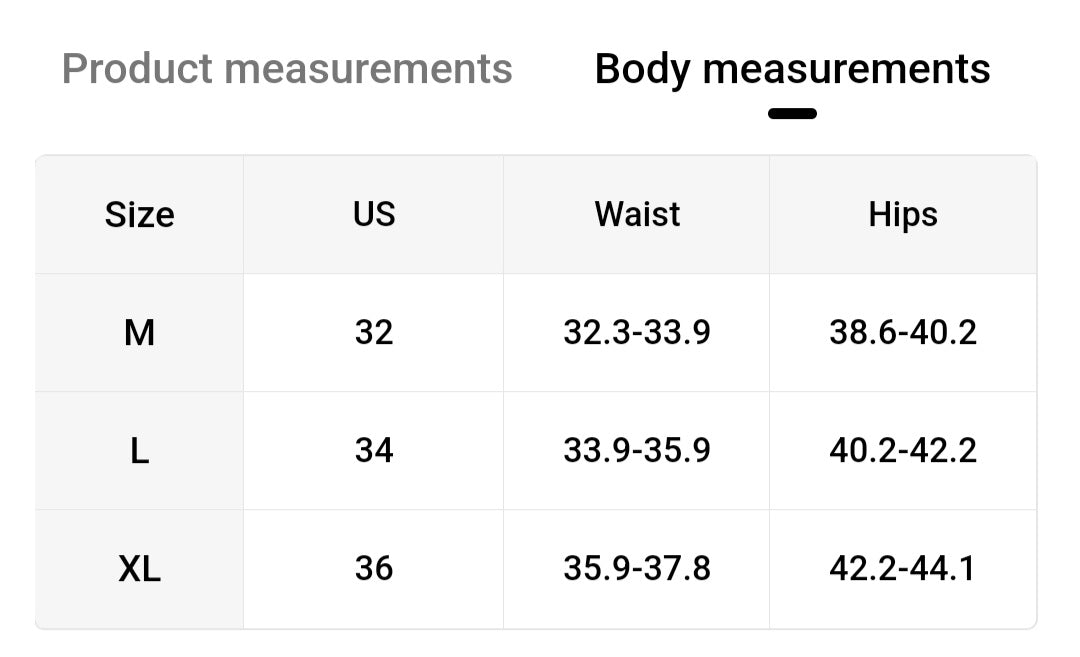Screen dimensions: 1080x657
Task: Click the active tab underline indicator
Action: (792, 113)
